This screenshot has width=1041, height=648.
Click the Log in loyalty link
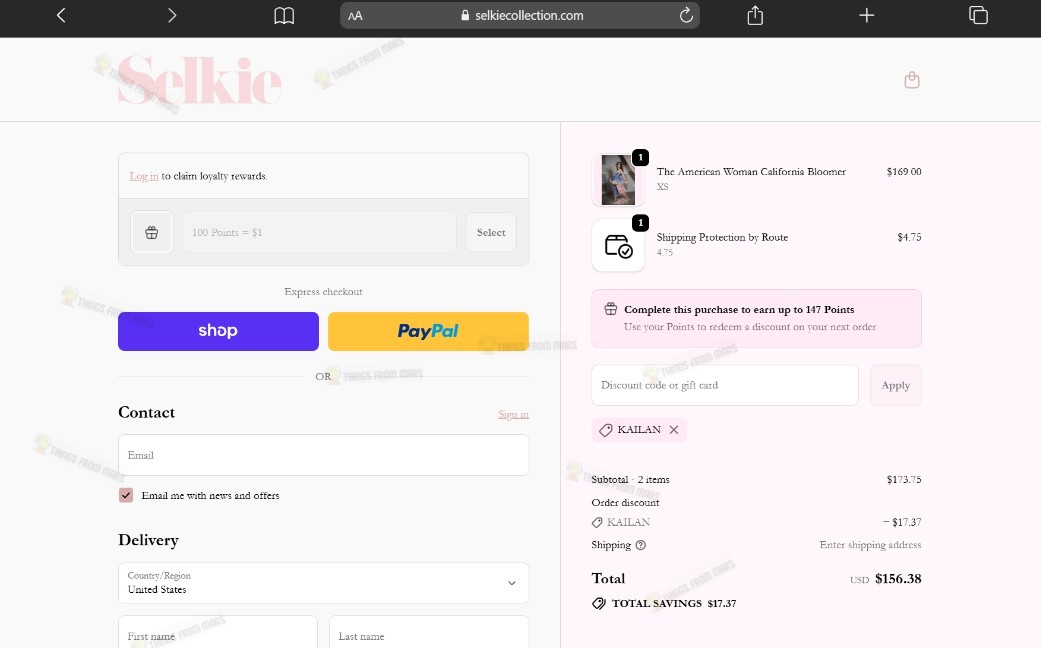pyautogui.click(x=143, y=176)
